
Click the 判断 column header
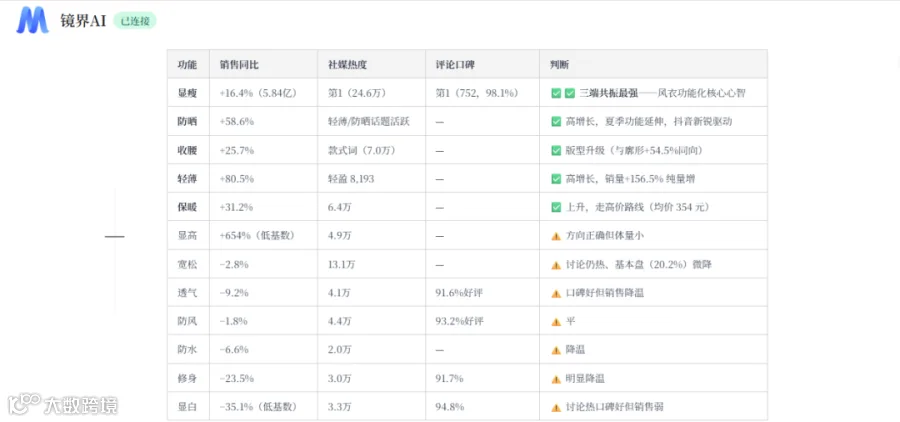[560, 65]
